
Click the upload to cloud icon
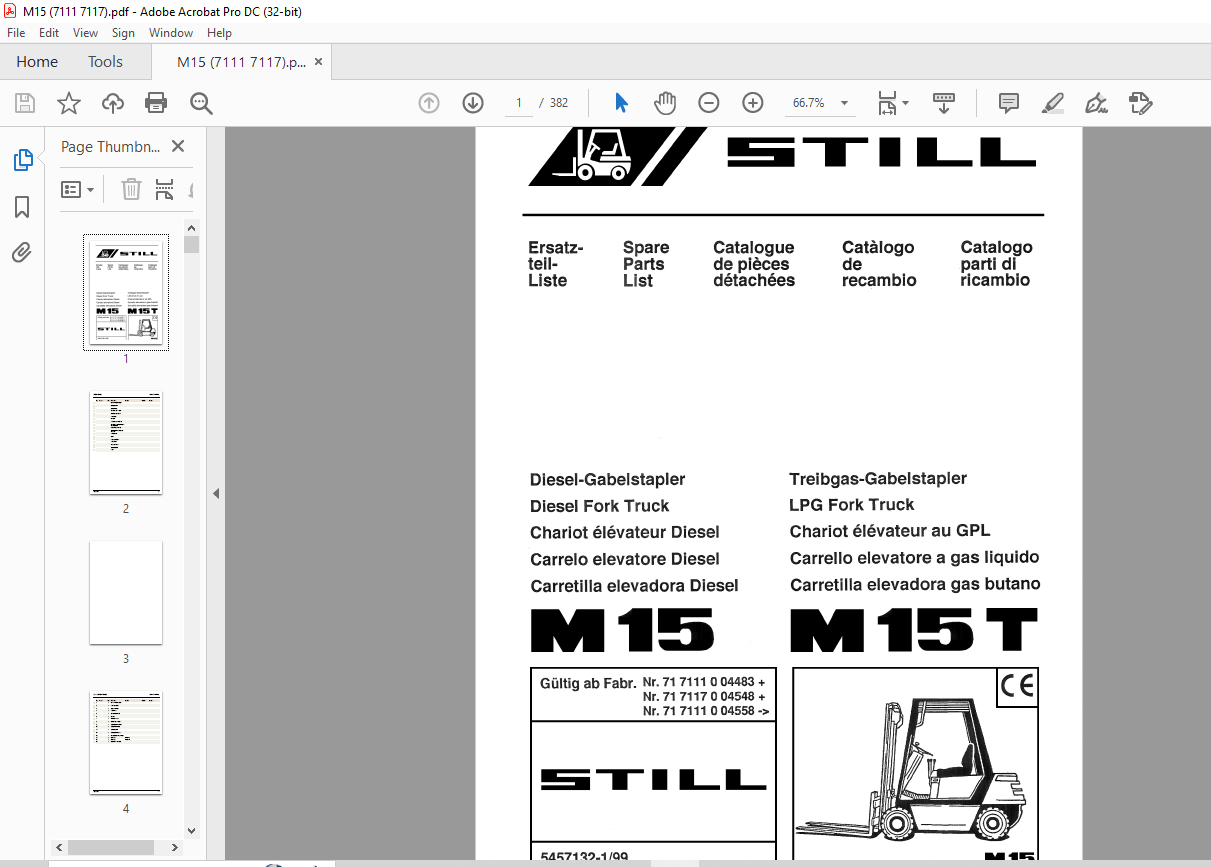click(x=113, y=103)
